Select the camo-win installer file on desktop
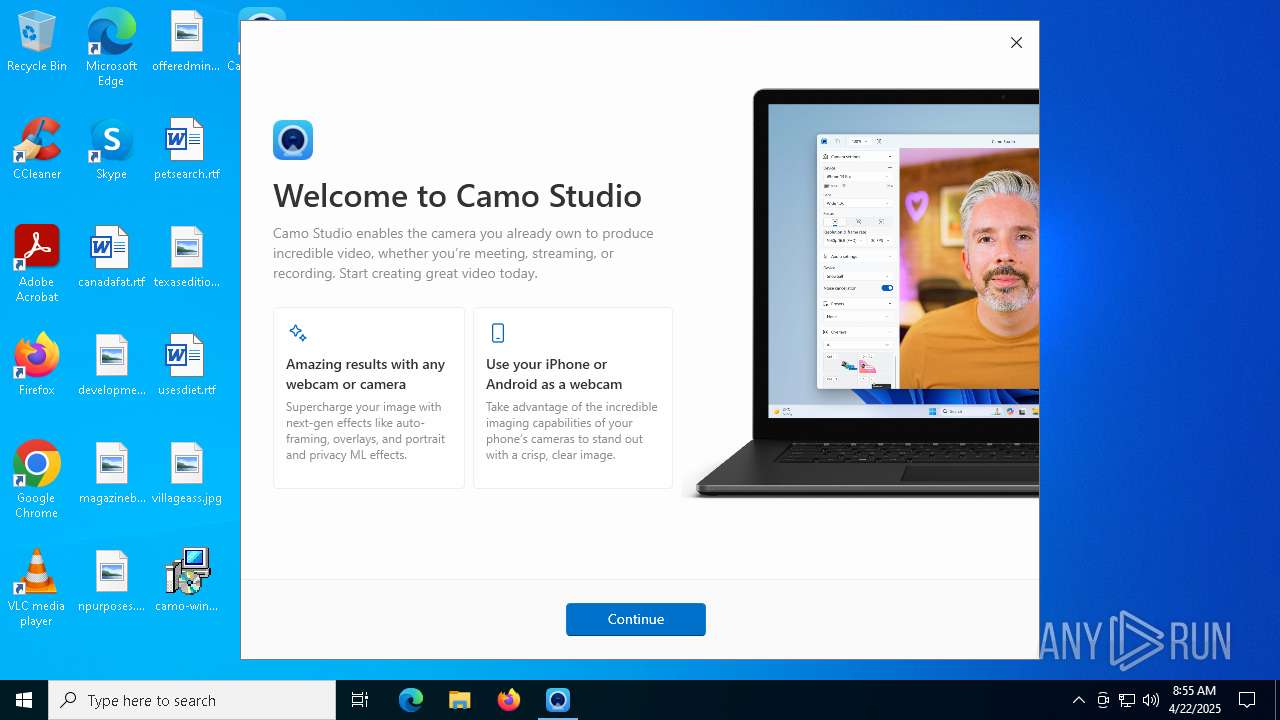Viewport: 1280px width, 720px height. (x=187, y=580)
